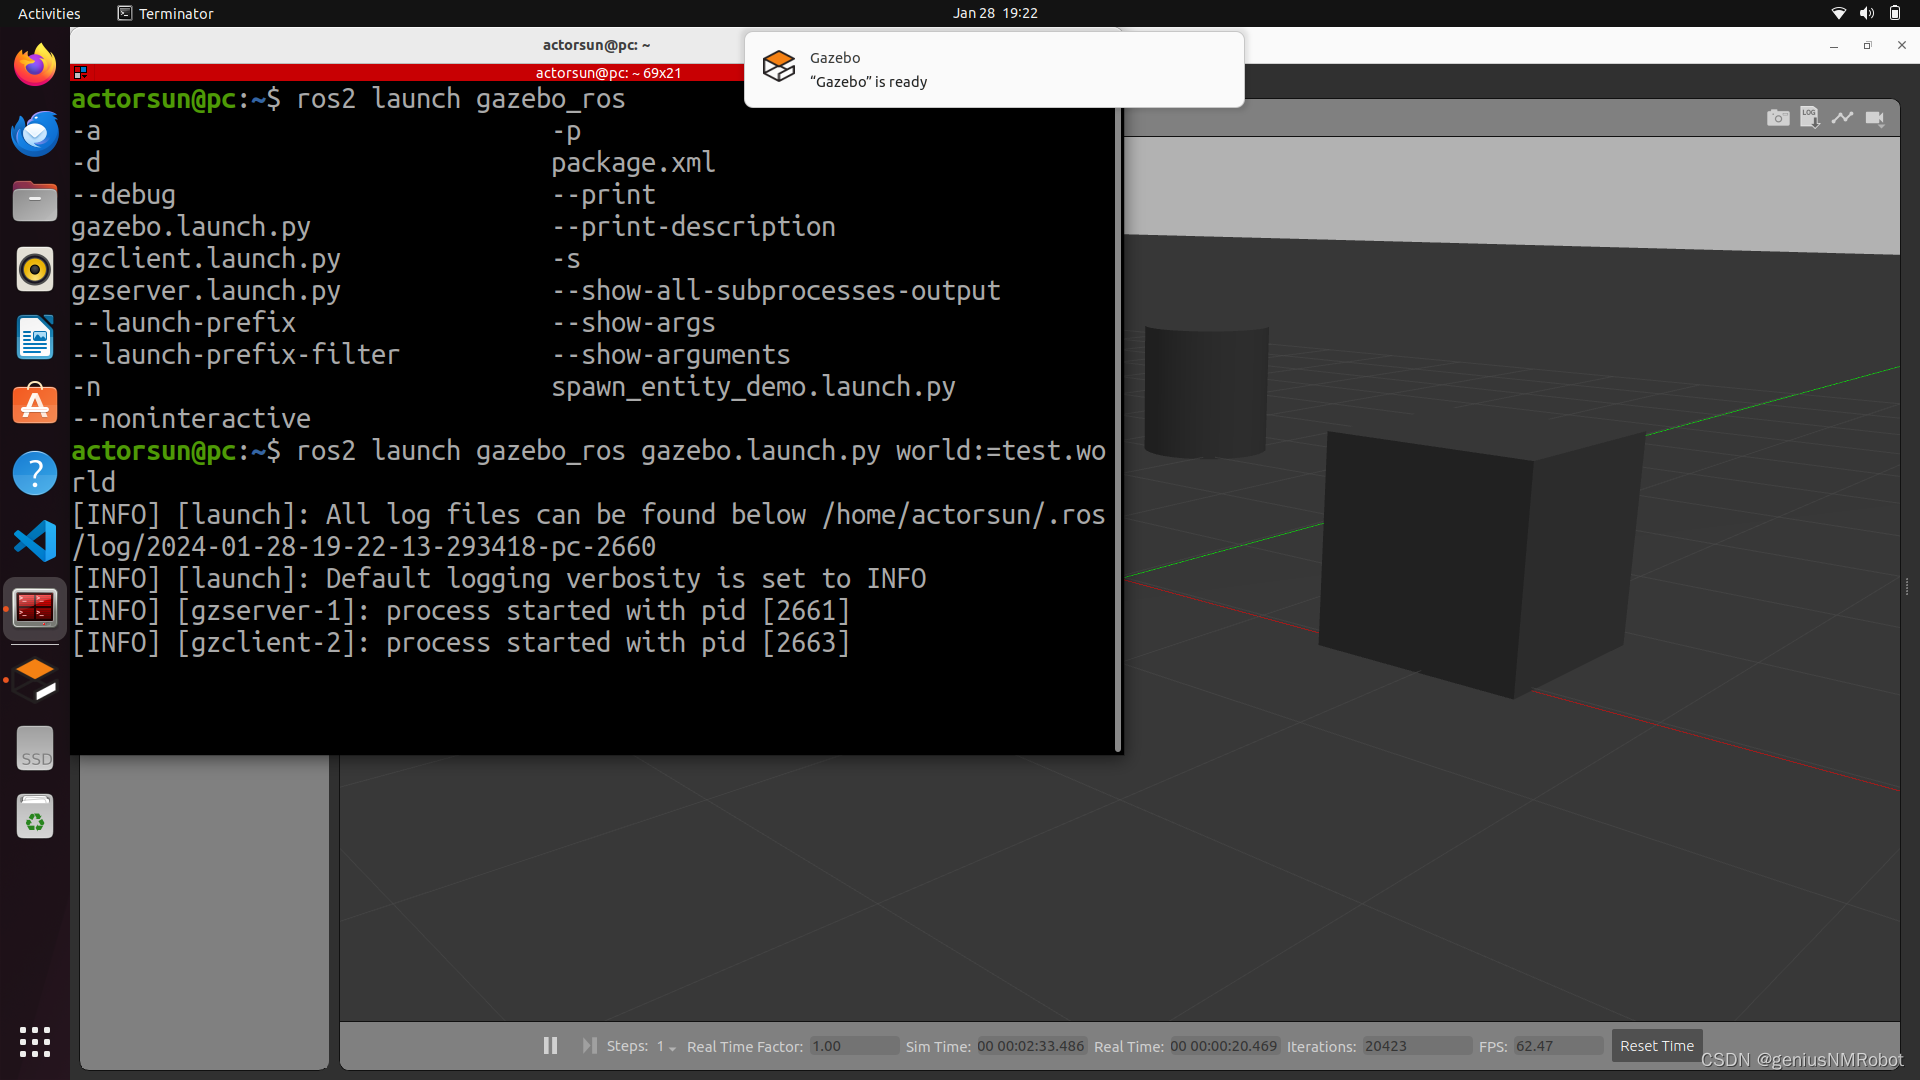Click the Real Time Factor field
The width and height of the screenshot is (1920, 1080).
pyautogui.click(x=855, y=1046)
